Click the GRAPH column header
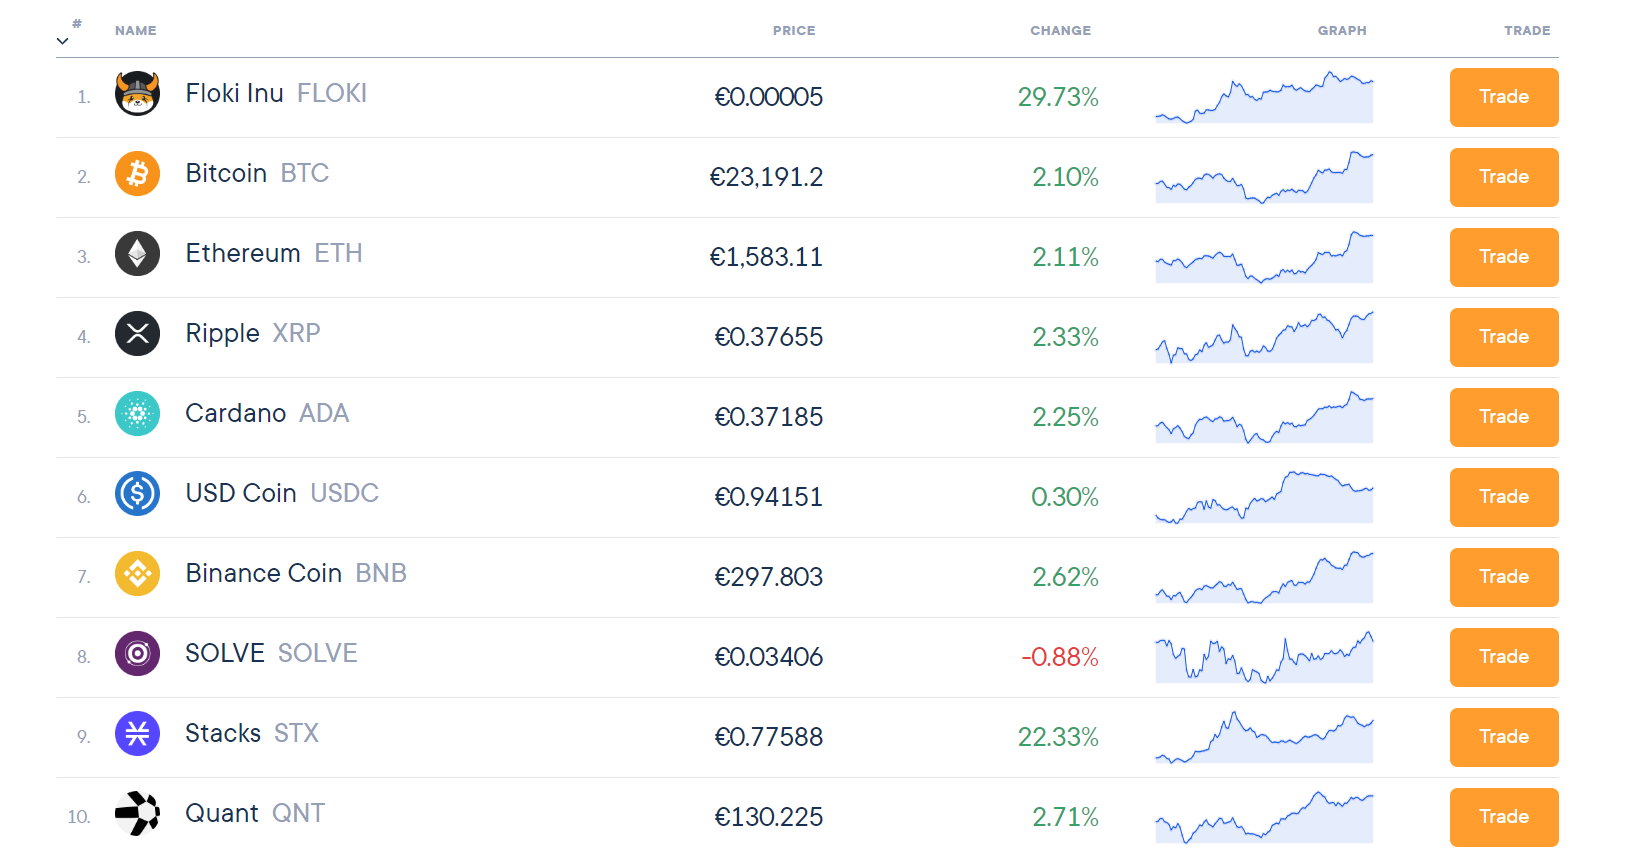Image resolution: width=1644 pixels, height=850 pixels. pyautogui.click(x=1342, y=31)
